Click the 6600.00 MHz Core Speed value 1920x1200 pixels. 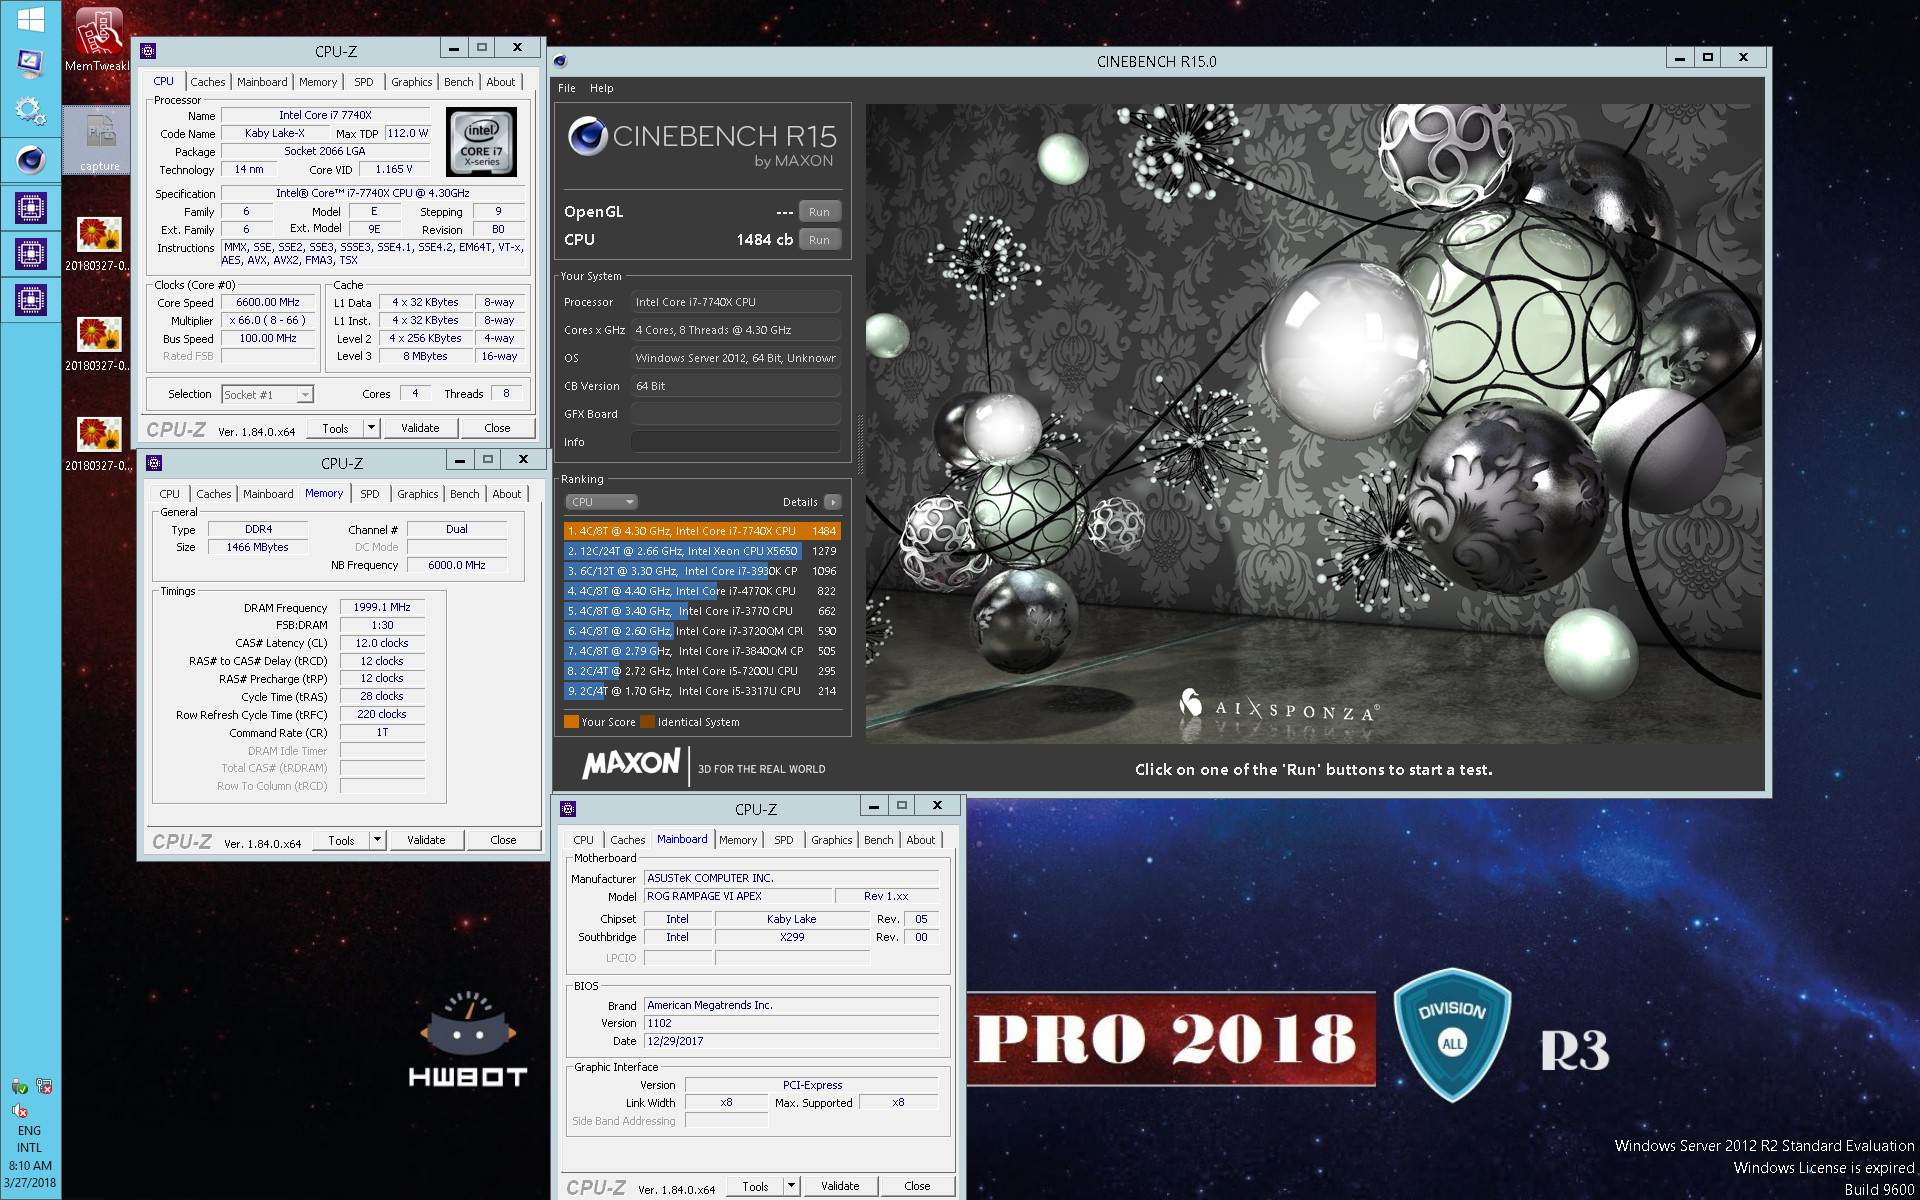pyautogui.click(x=268, y=302)
